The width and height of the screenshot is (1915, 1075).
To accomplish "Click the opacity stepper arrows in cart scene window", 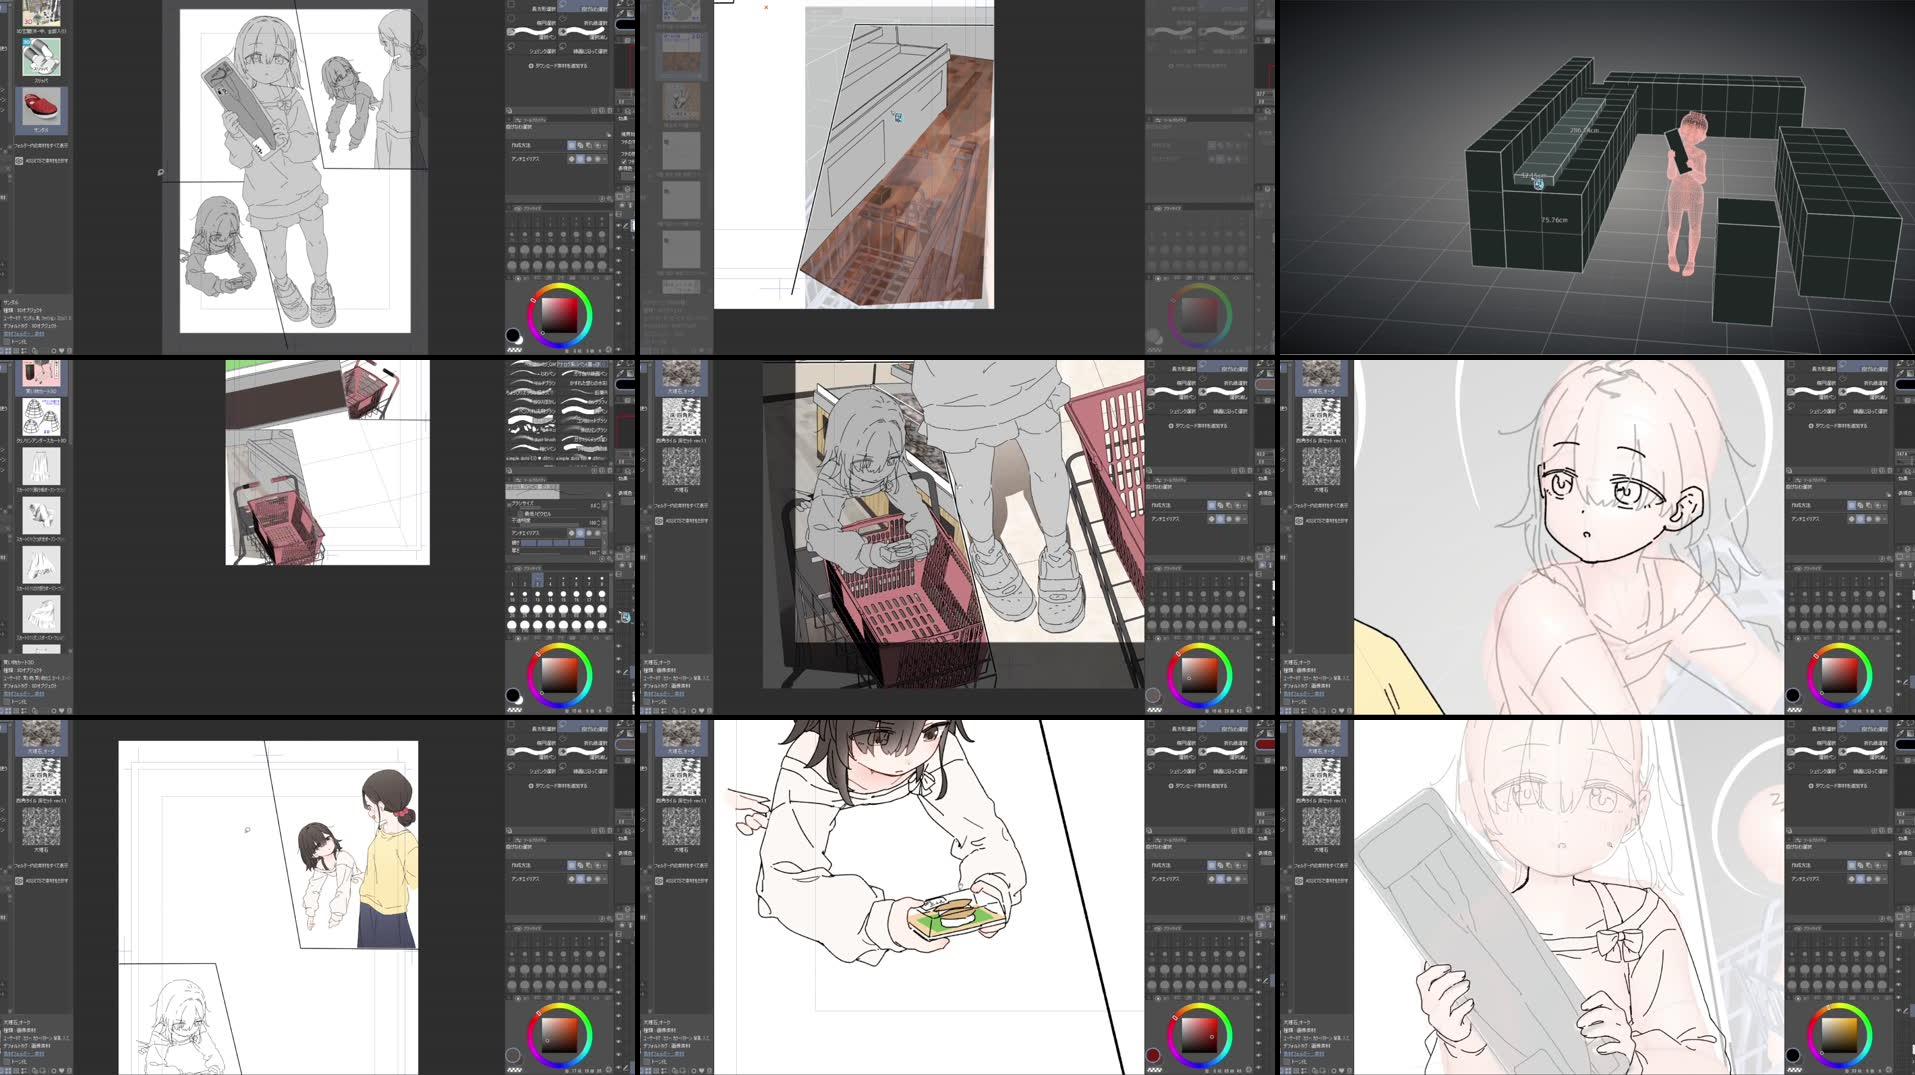I will (x=601, y=522).
